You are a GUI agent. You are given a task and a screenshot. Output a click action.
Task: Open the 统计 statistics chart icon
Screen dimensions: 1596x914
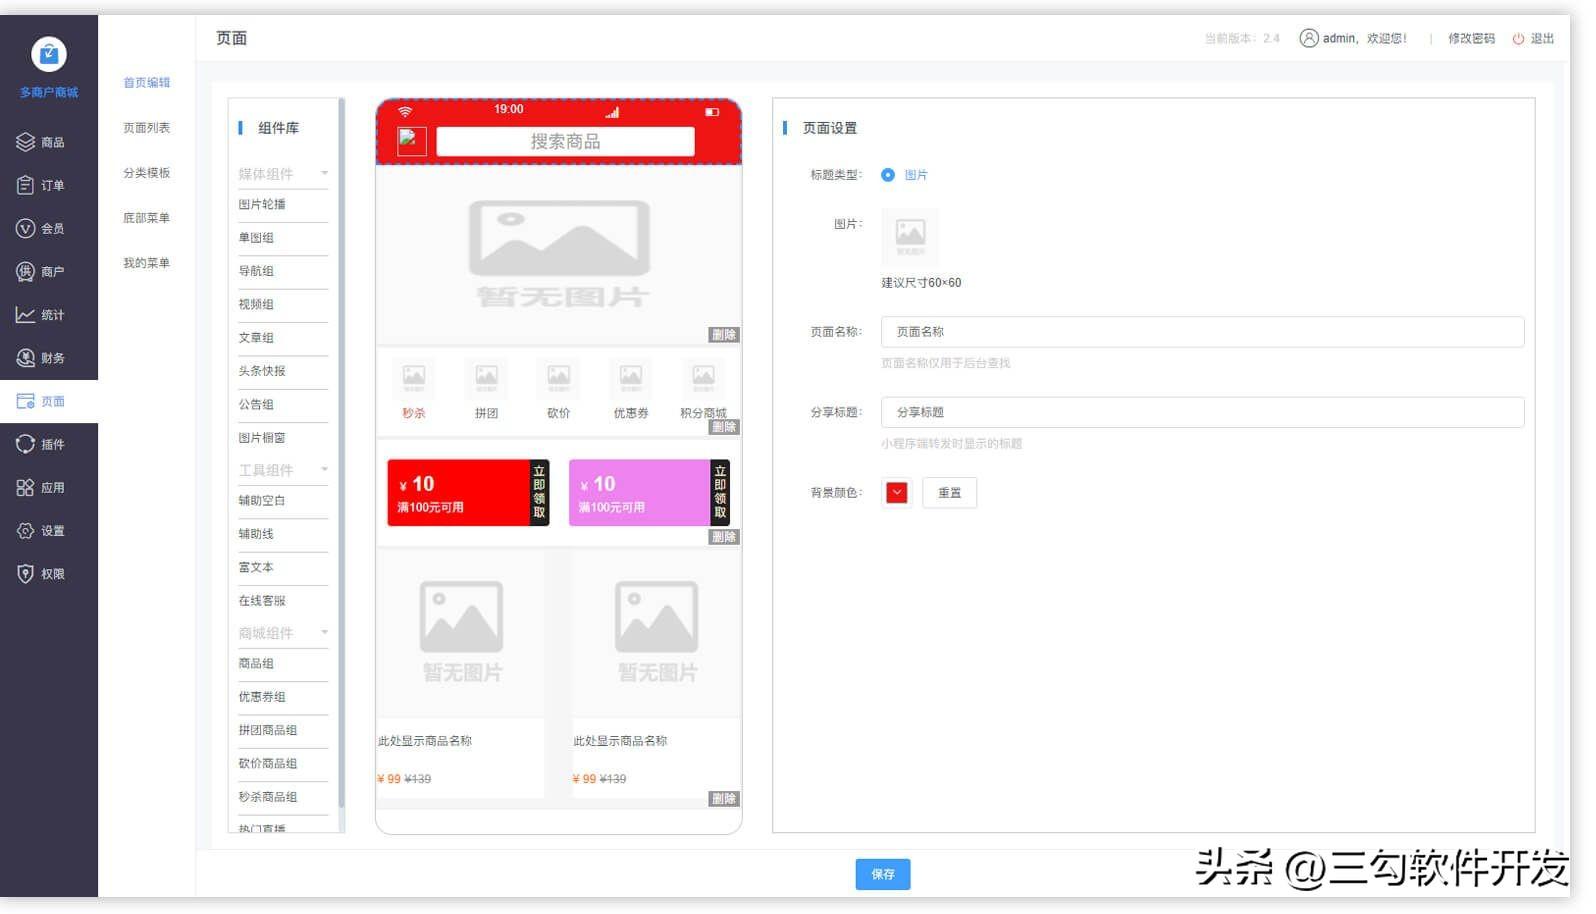pyautogui.click(x=25, y=315)
